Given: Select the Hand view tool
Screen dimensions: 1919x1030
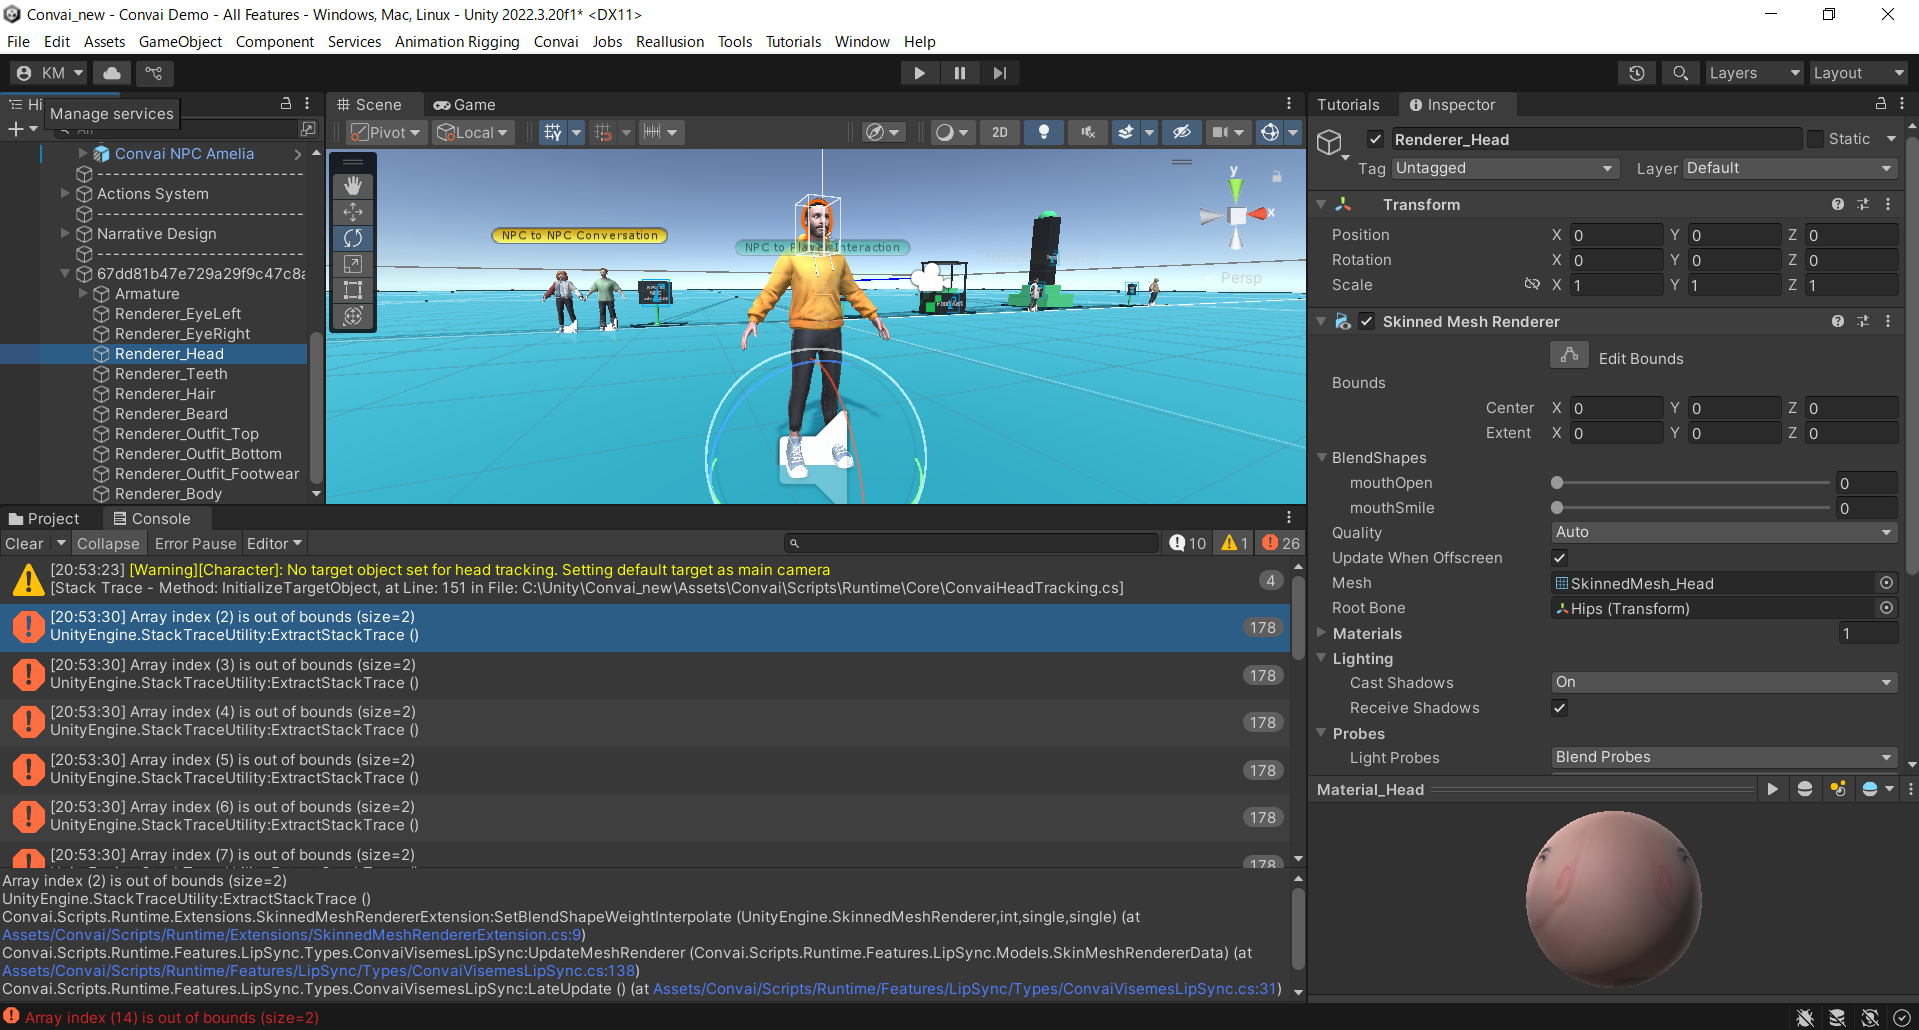Looking at the screenshot, I should pos(353,186).
